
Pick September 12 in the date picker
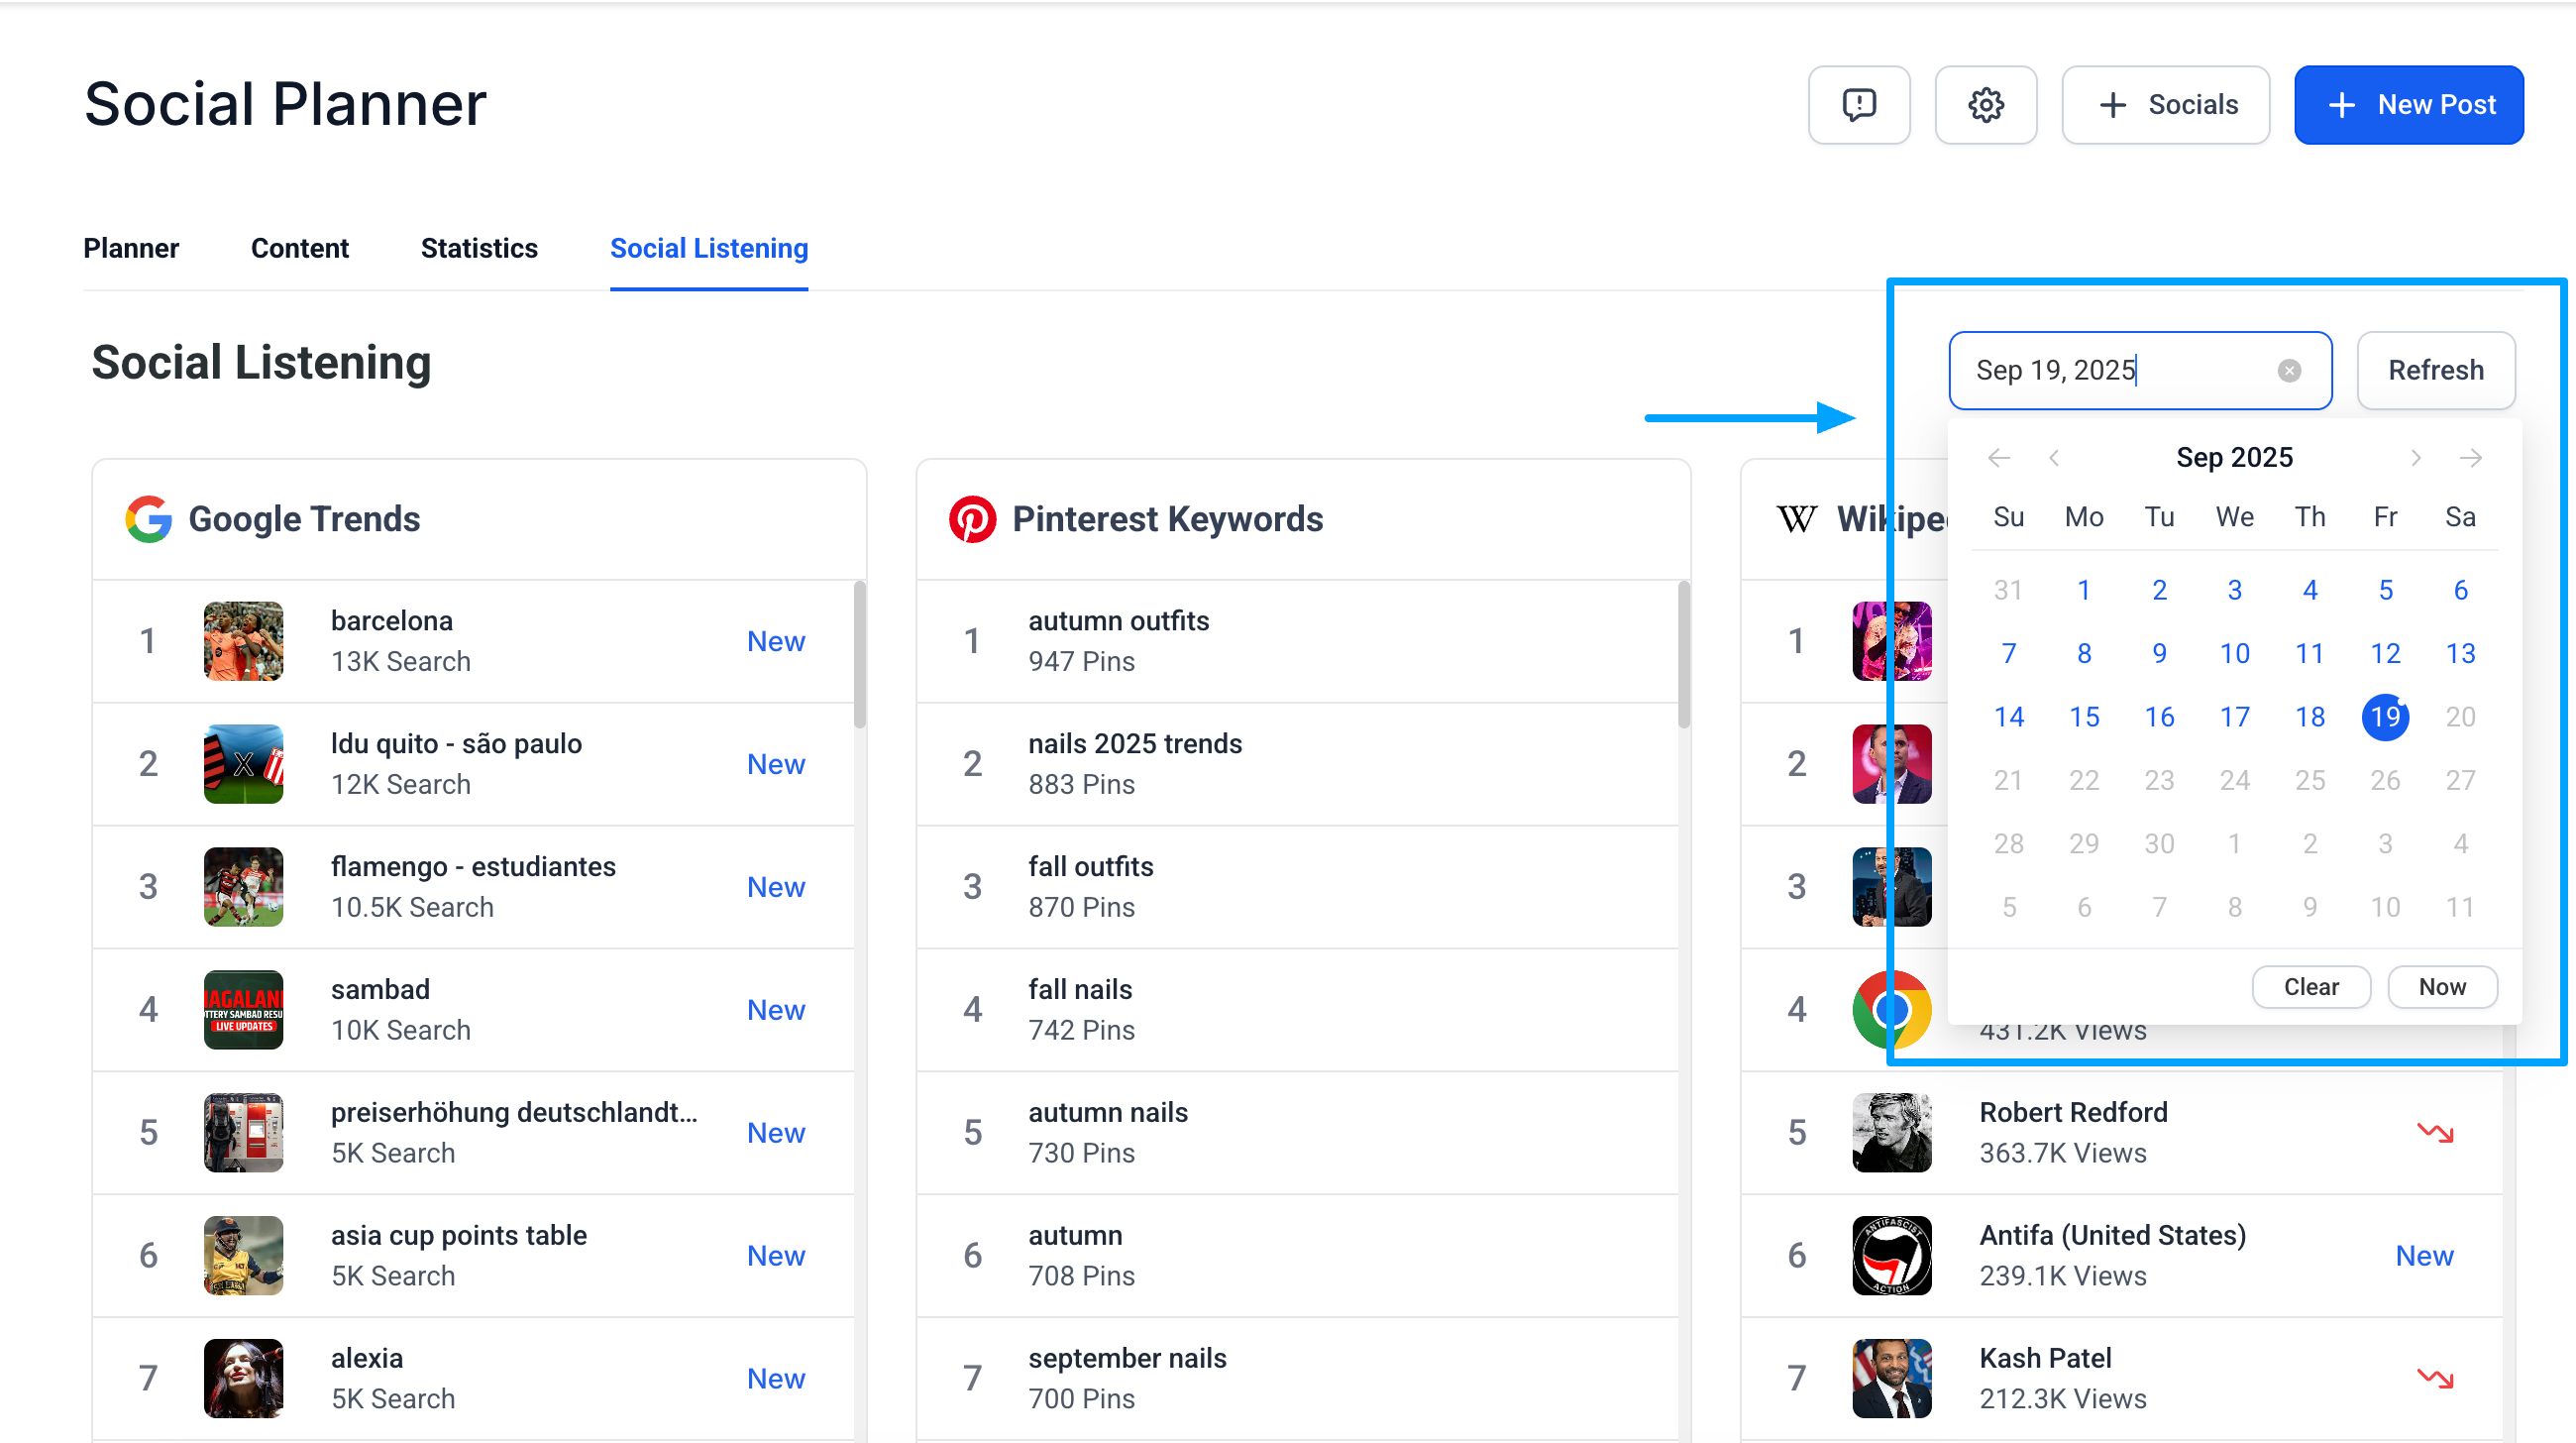coord(2384,654)
